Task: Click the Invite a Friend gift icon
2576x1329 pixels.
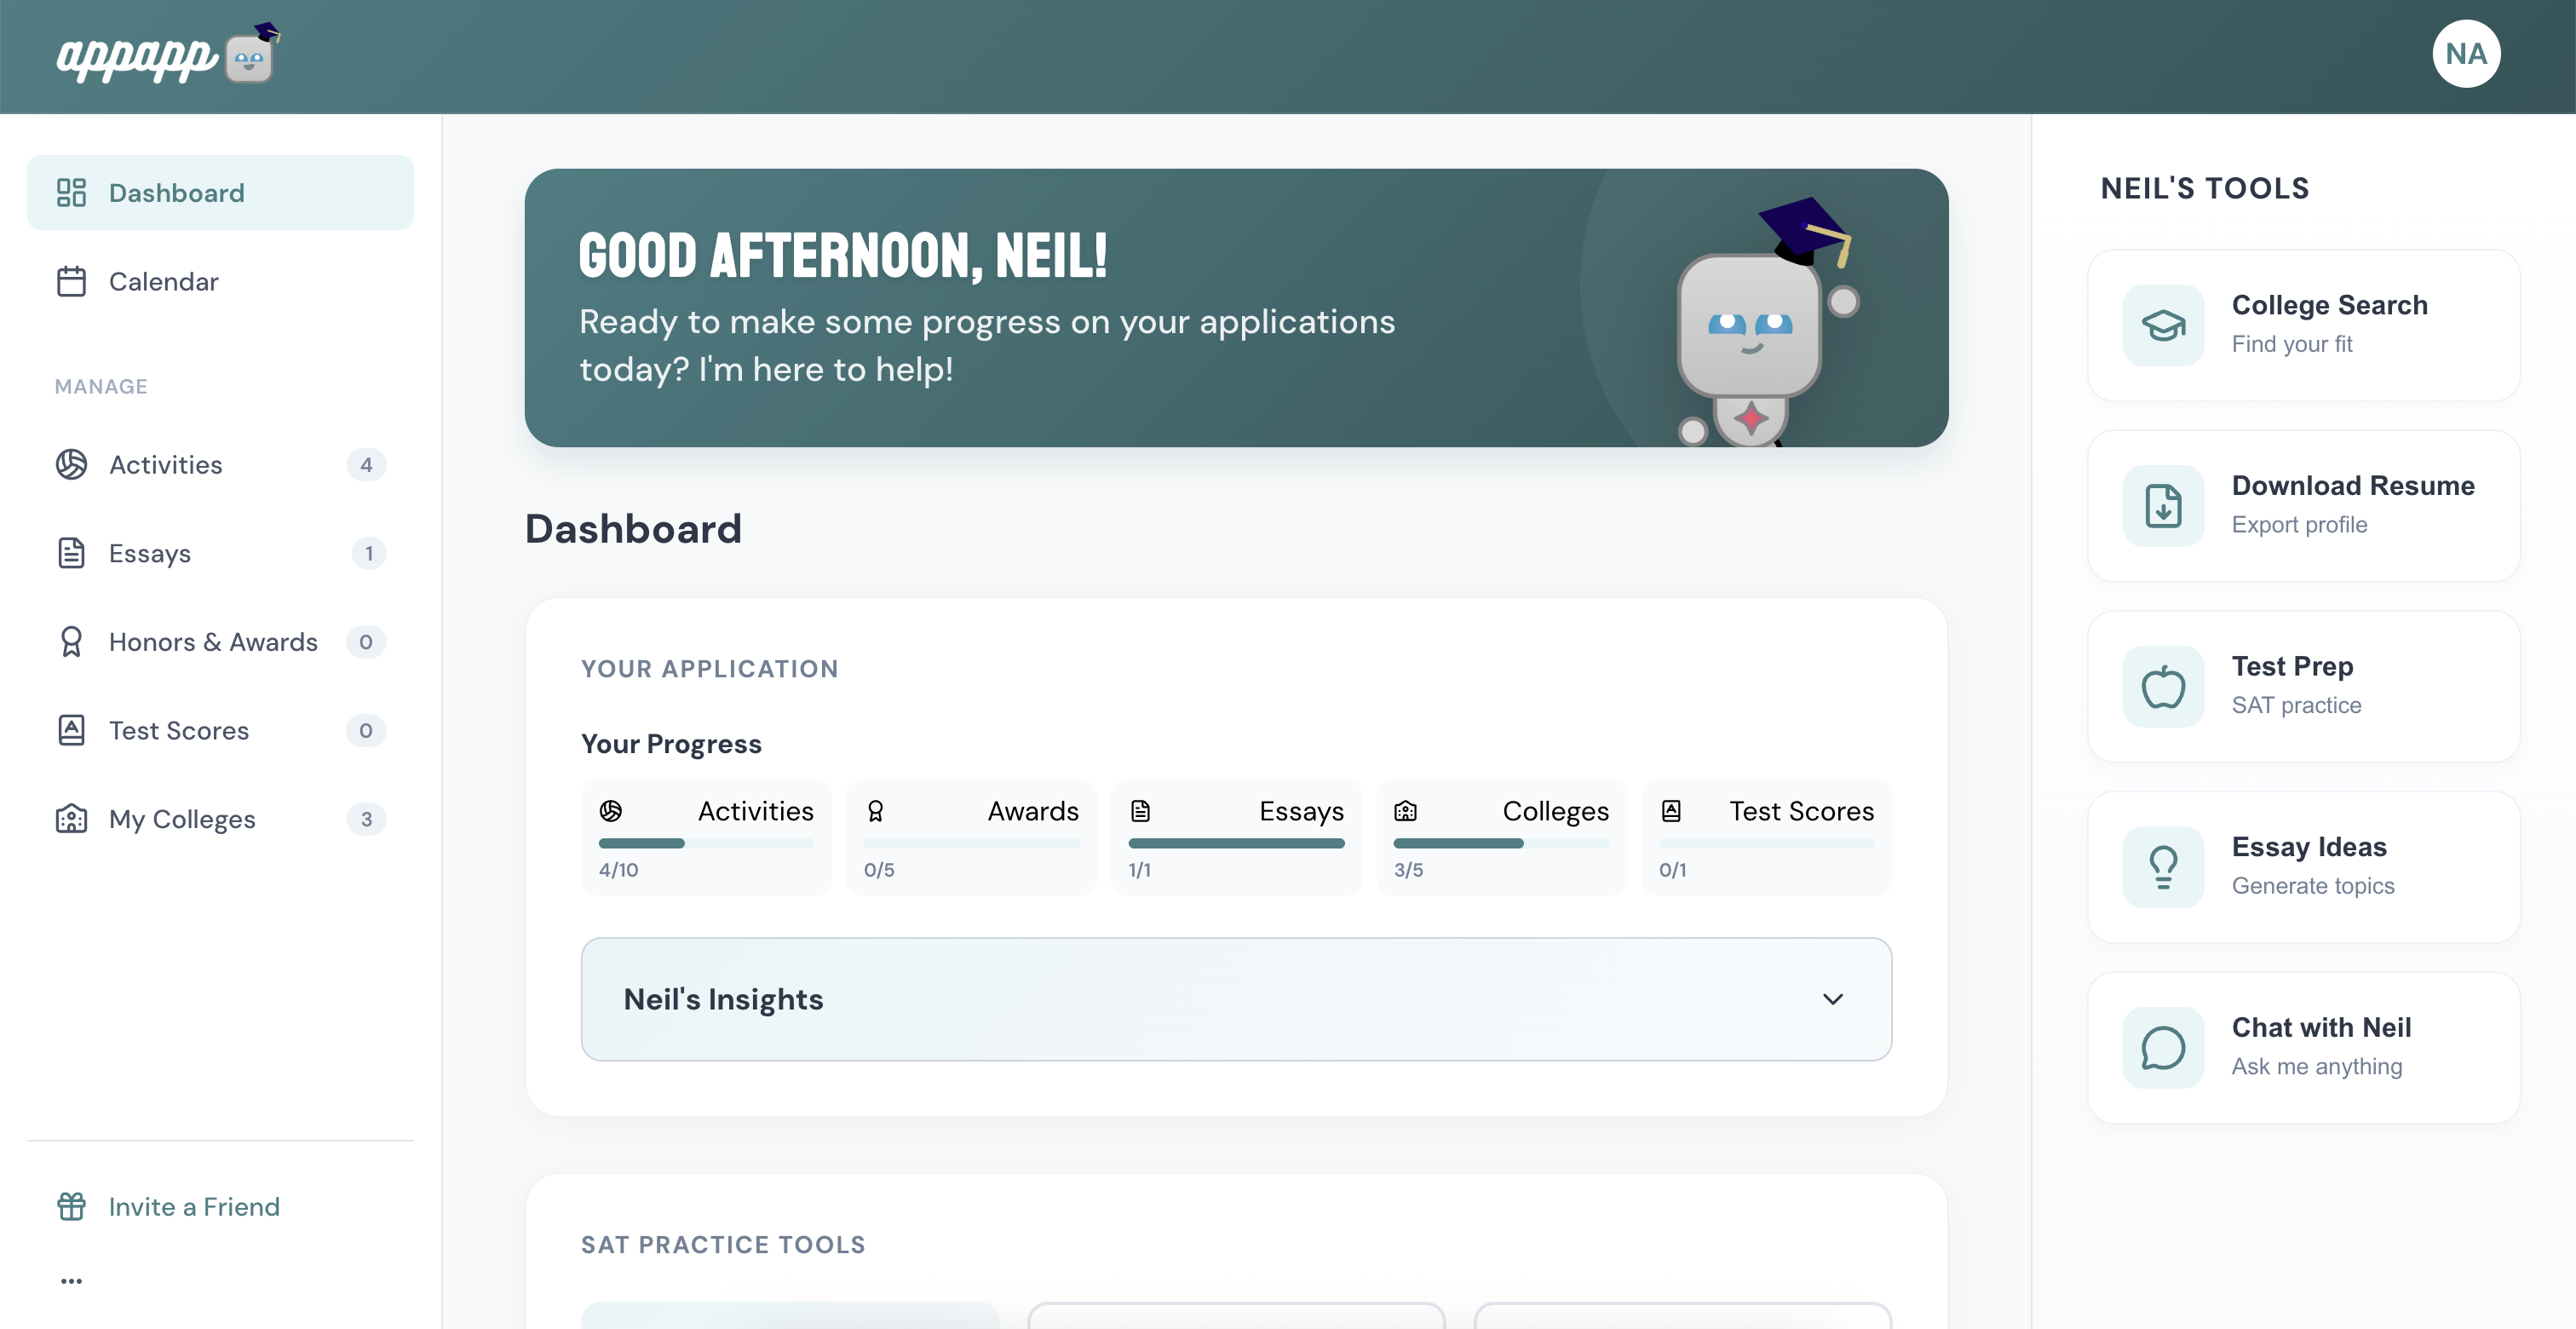Action: [71, 1206]
